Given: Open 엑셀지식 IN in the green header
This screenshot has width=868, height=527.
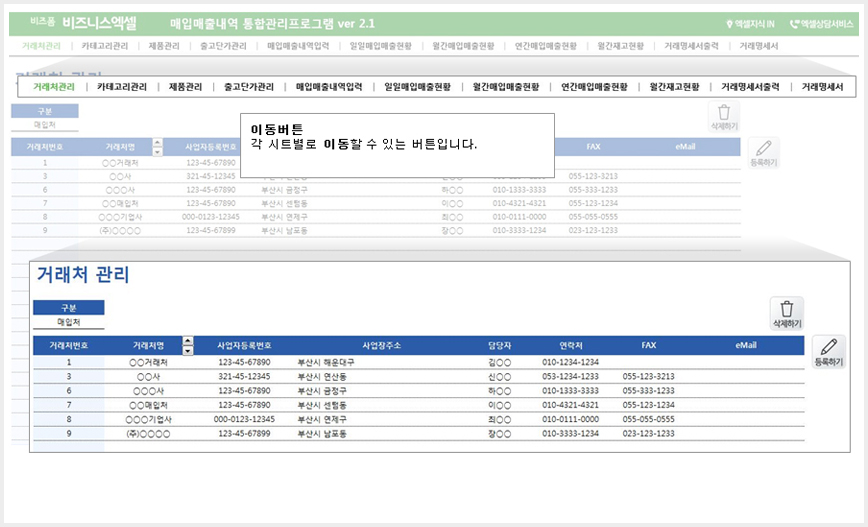Looking at the screenshot, I should (x=750, y=24).
